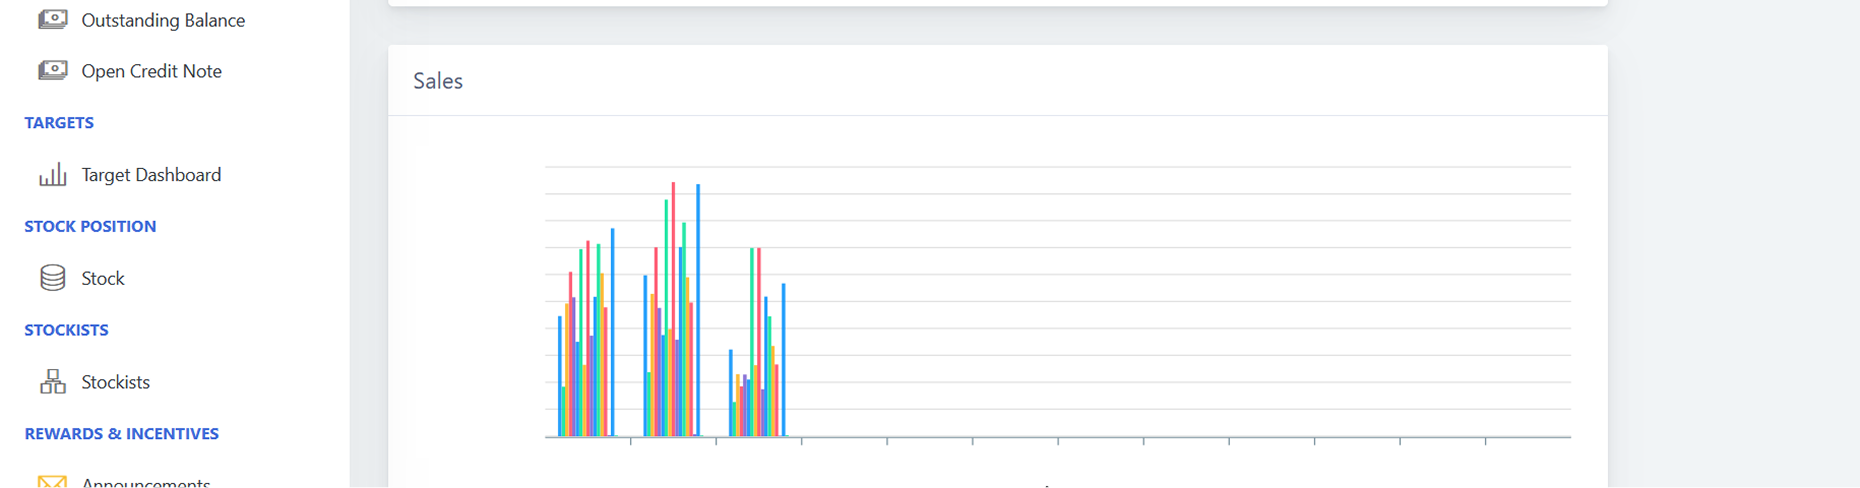This screenshot has width=1860, height=488.
Task: Navigate to Stockists
Action: [x=115, y=382]
